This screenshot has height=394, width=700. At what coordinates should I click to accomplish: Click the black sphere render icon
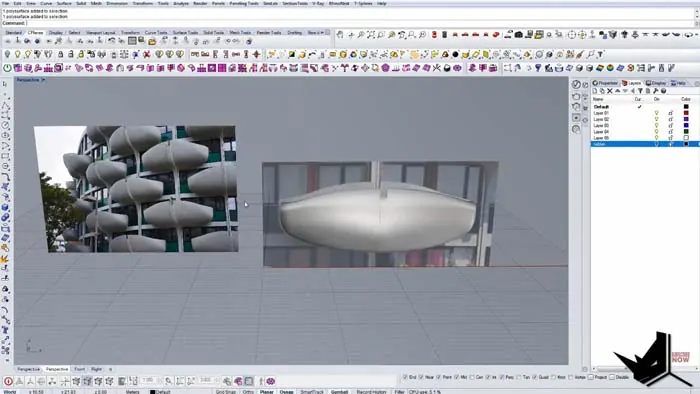pos(455,54)
